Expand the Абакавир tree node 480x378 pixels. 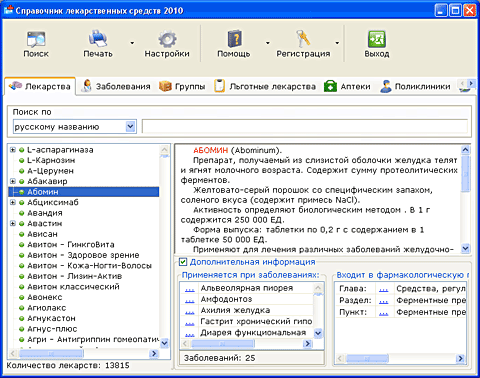[x=13, y=181]
